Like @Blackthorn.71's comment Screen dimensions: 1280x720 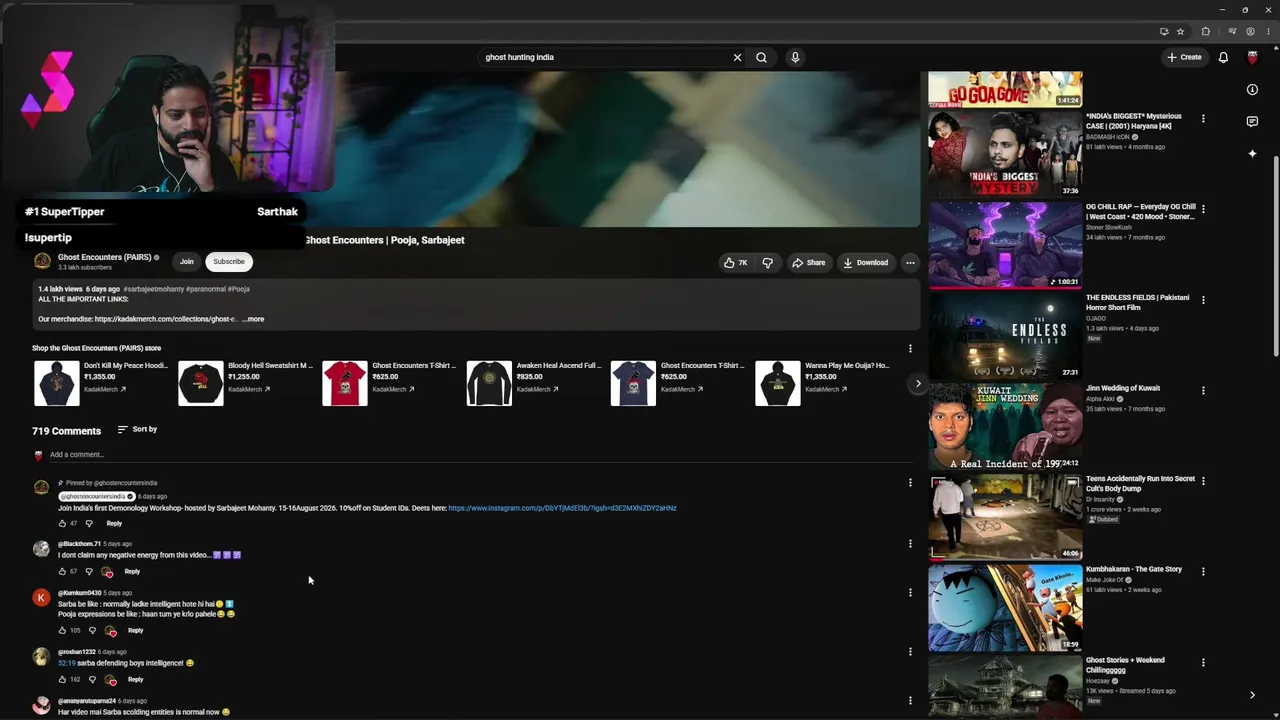click(62, 571)
